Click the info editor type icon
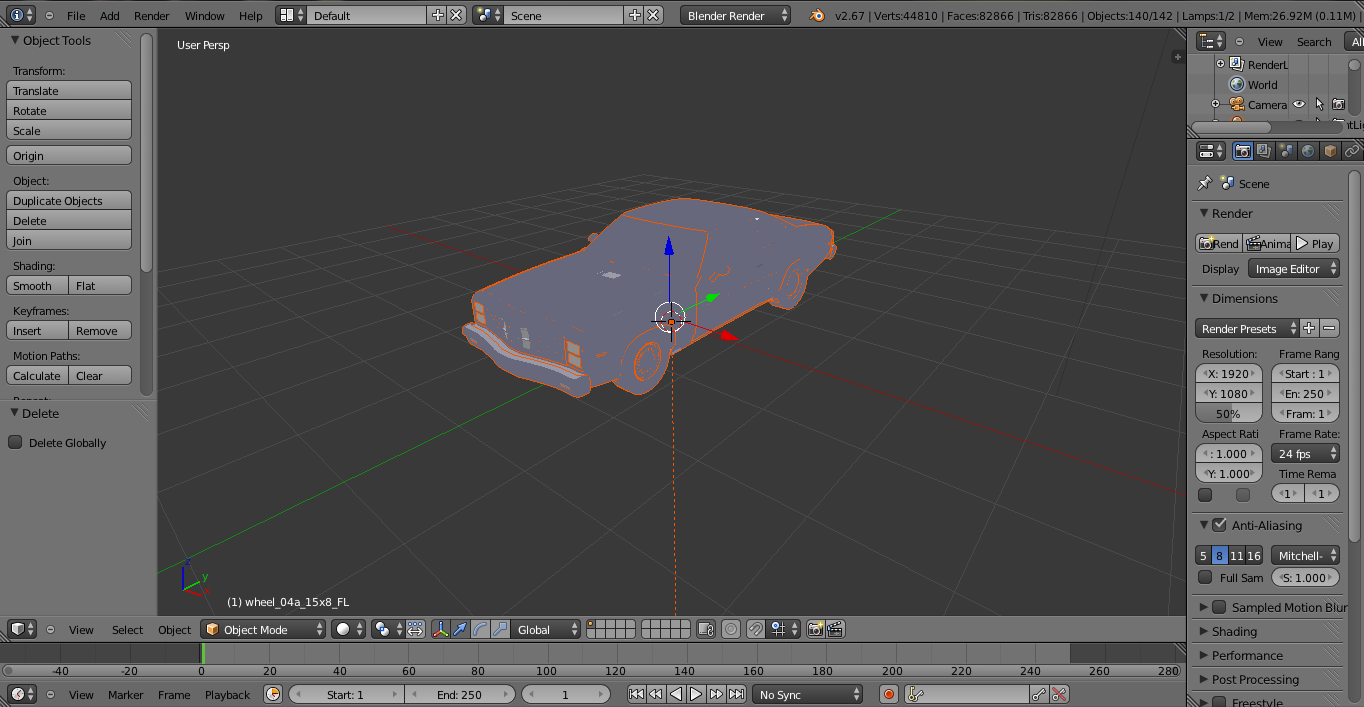Viewport: 1364px width, 707px height. point(22,15)
